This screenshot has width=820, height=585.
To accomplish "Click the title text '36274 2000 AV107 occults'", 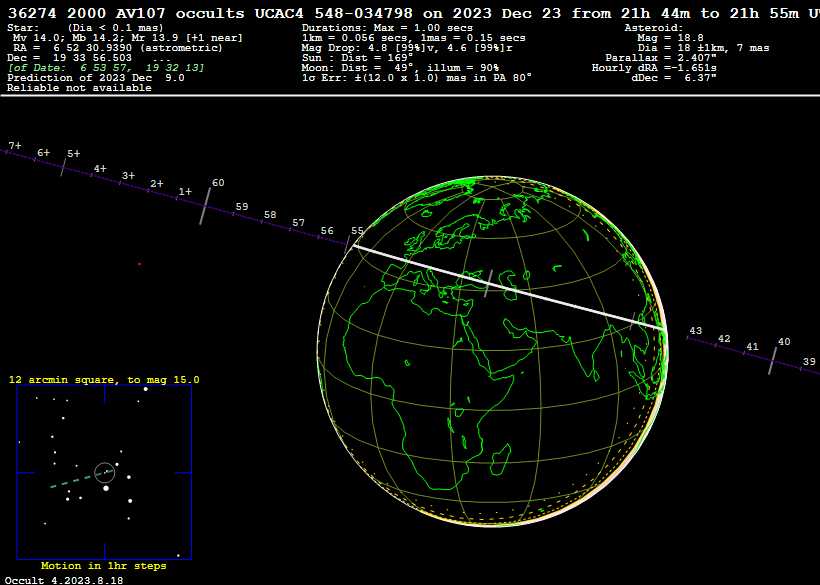I will pyautogui.click(x=126, y=14).
